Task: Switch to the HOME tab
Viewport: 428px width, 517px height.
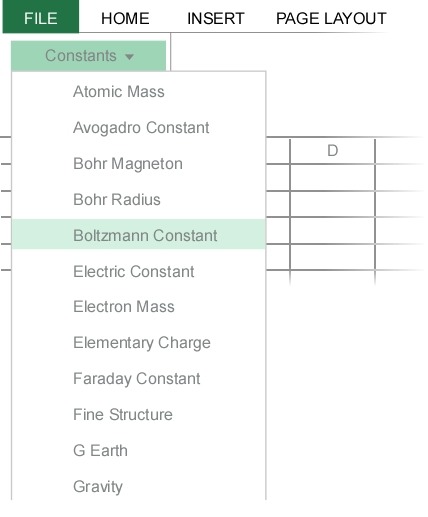Action: (125, 18)
